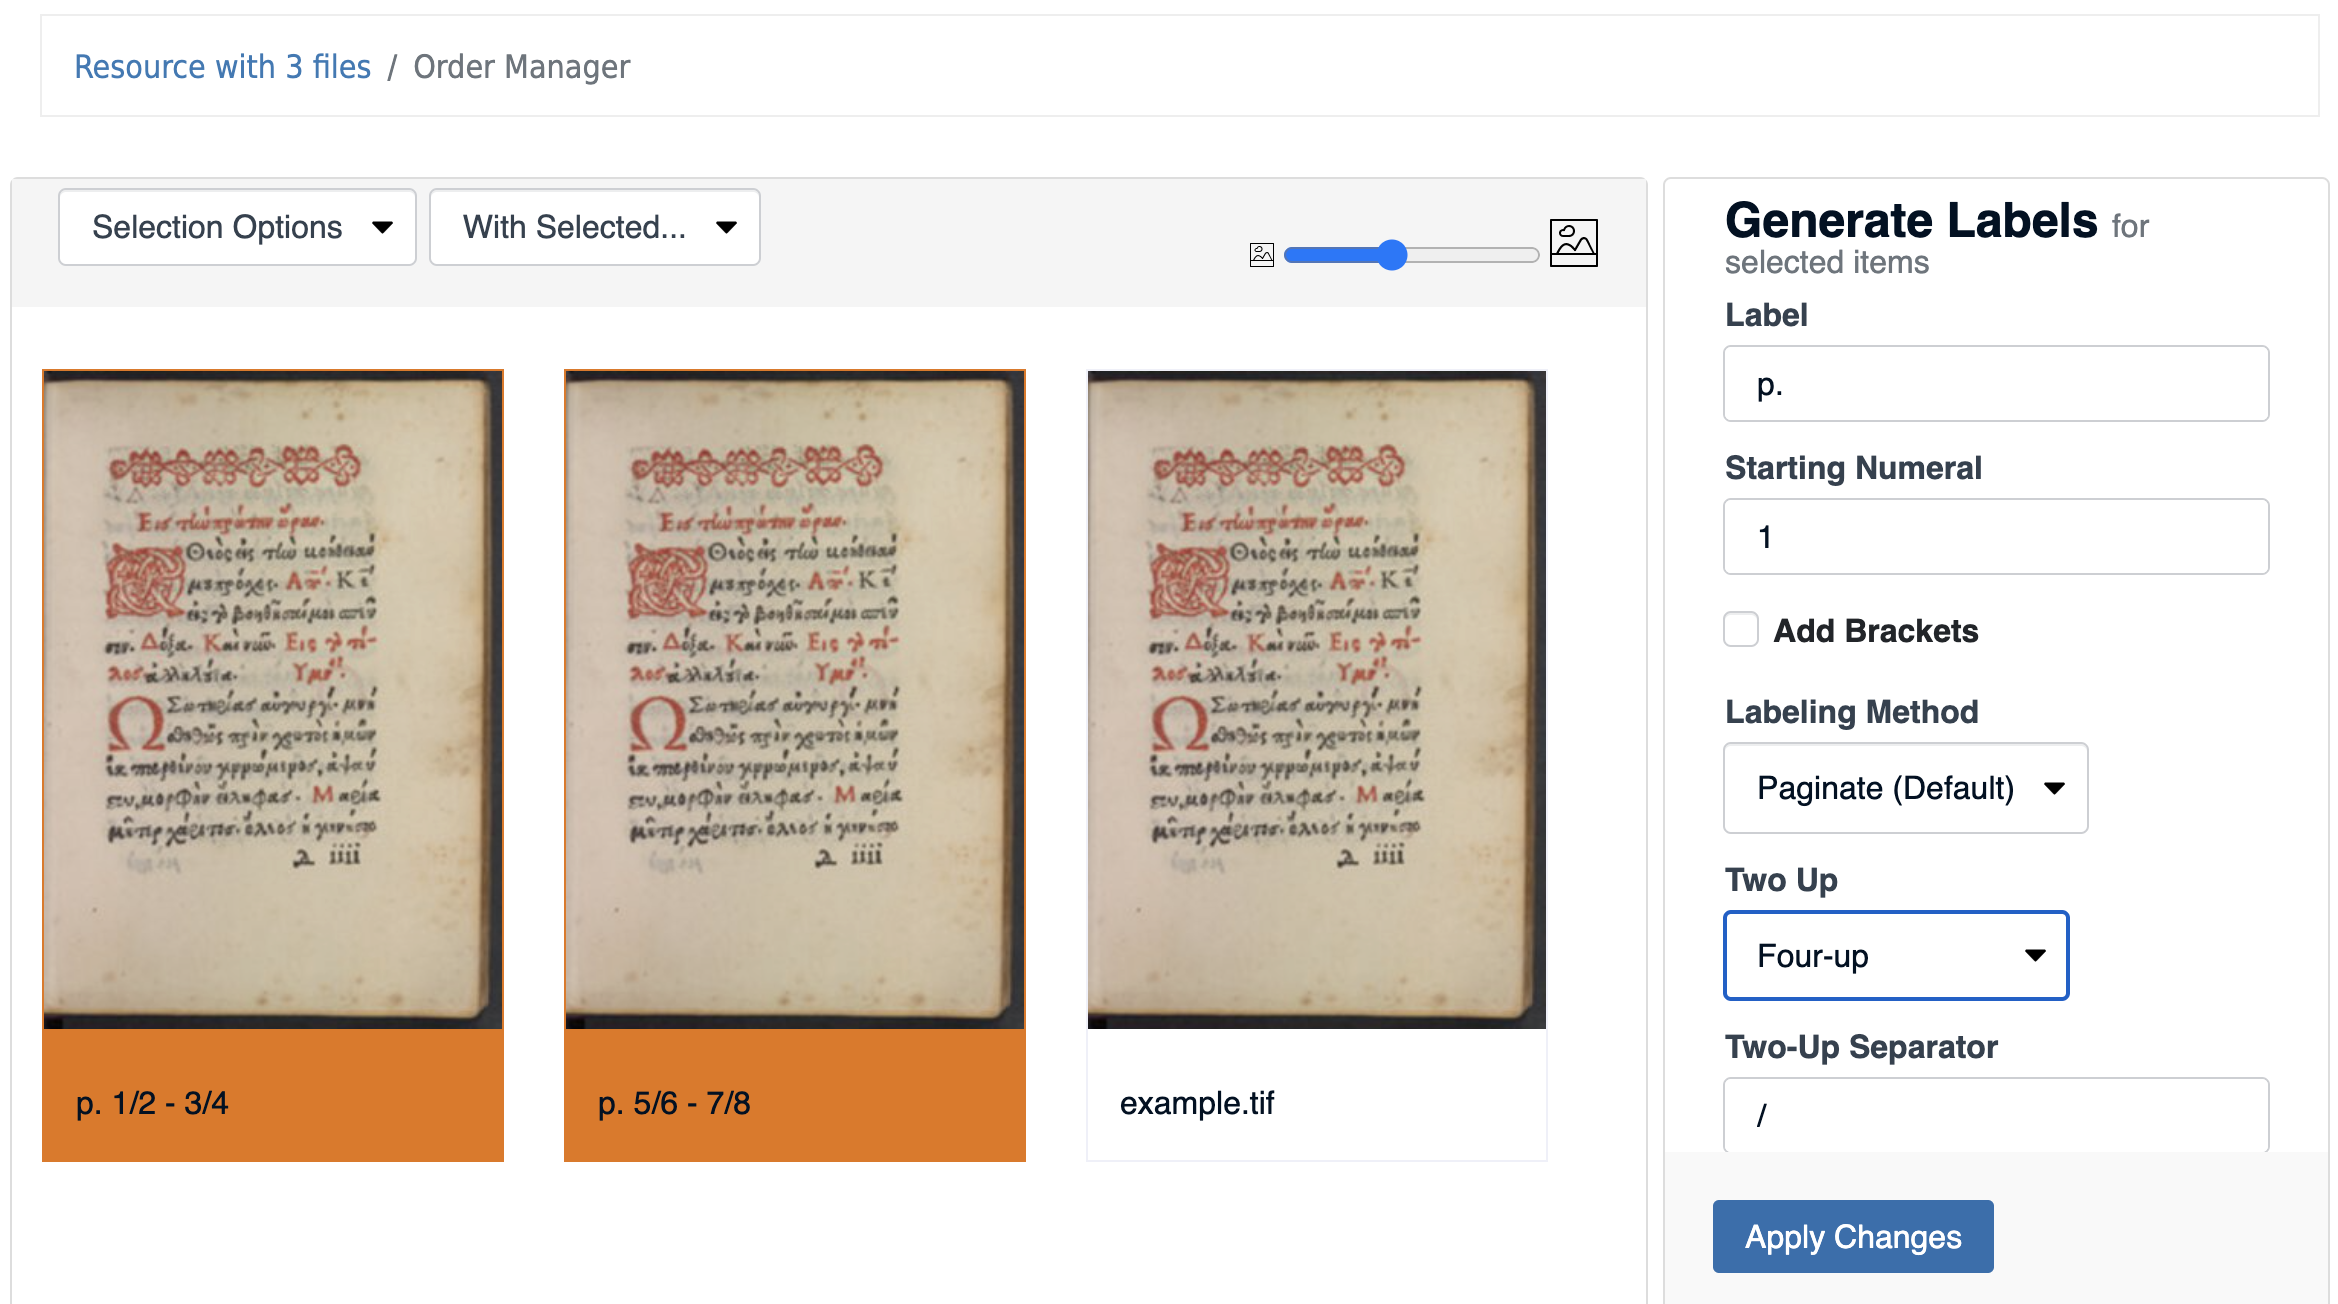Click the small image icon to shrink thumbnails
Screen dimensions: 2338x1304
coord(1261,253)
